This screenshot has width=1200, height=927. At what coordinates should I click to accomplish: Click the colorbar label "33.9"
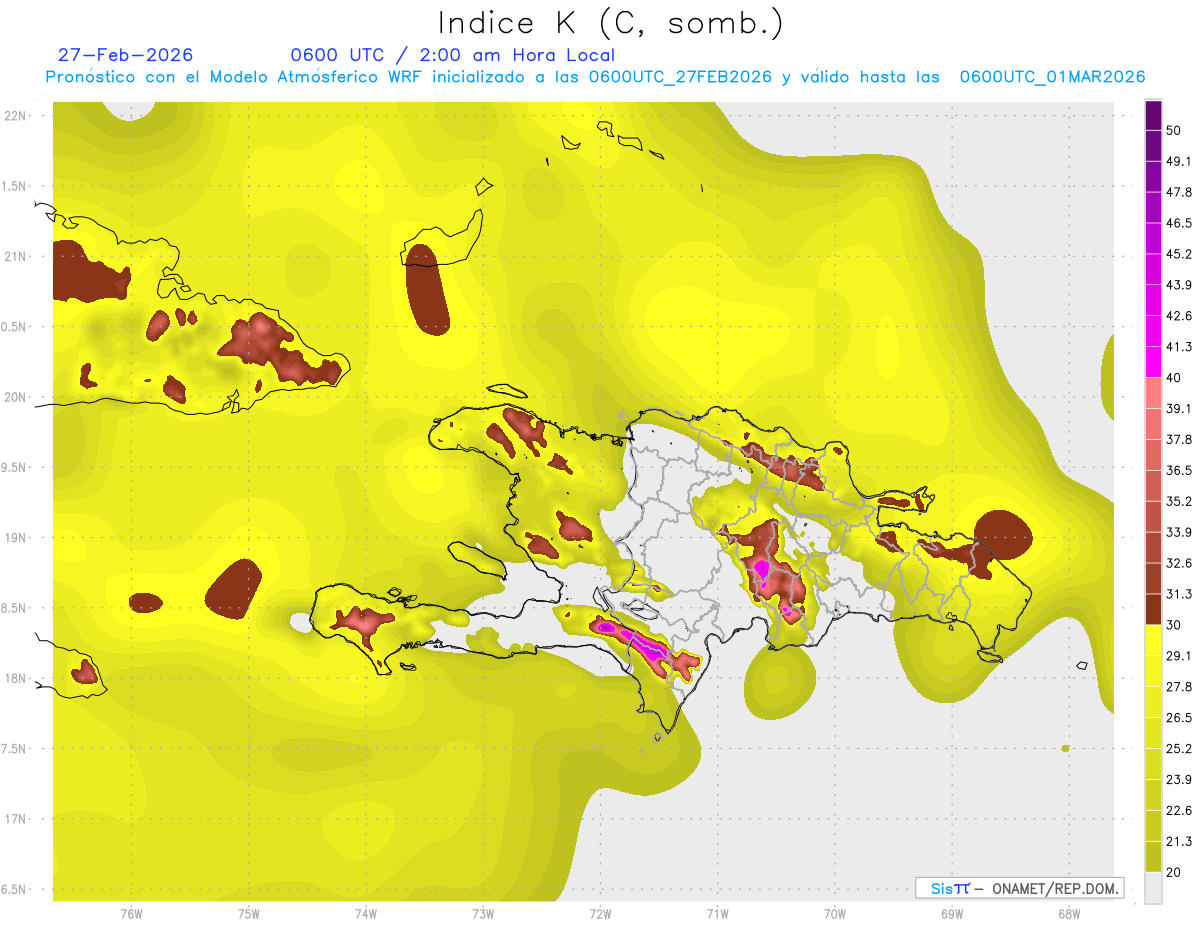1179,532
